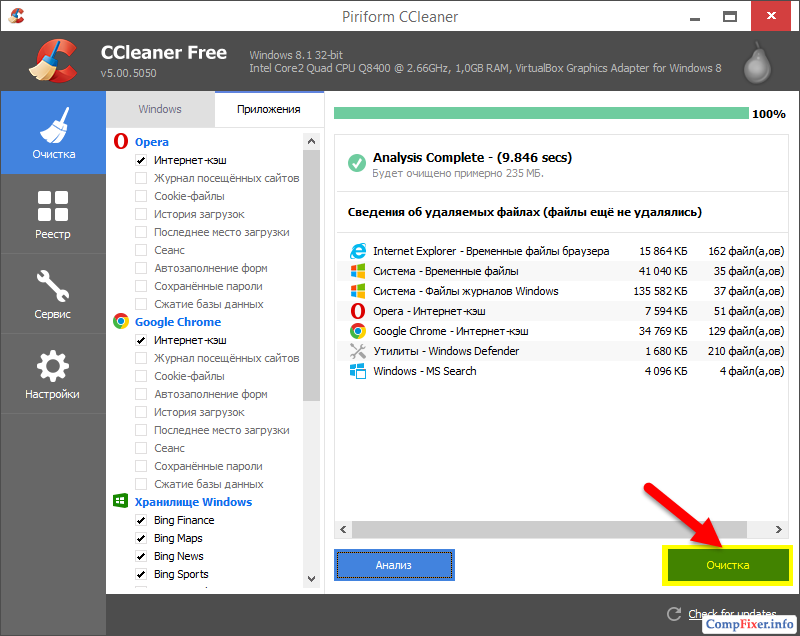Click the Google Chrome icon in results list
The height and width of the screenshot is (636, 800).
(x=357, y=331)
